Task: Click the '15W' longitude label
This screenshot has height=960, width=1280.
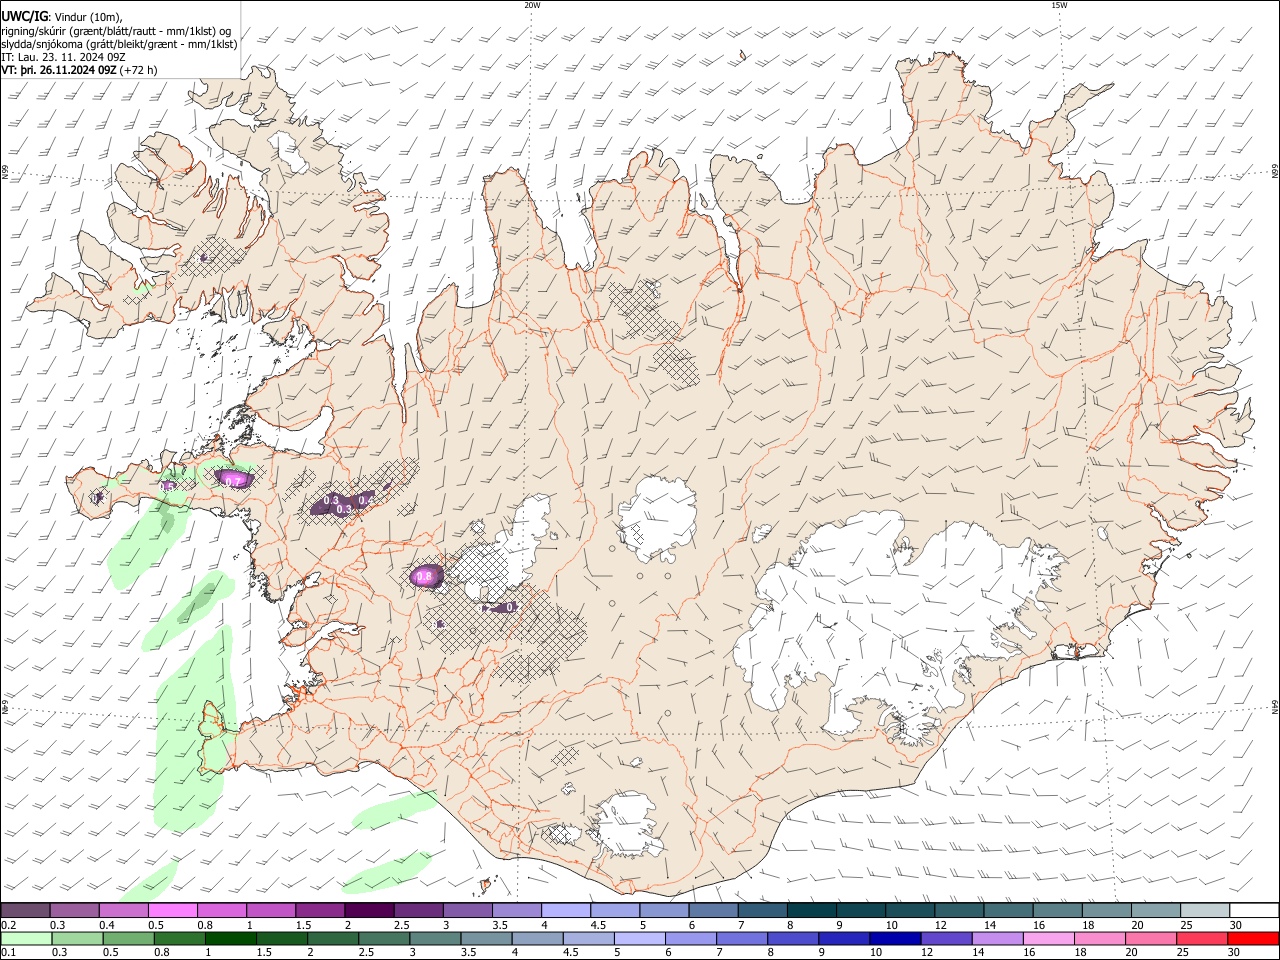Action: pos(1059,5)
